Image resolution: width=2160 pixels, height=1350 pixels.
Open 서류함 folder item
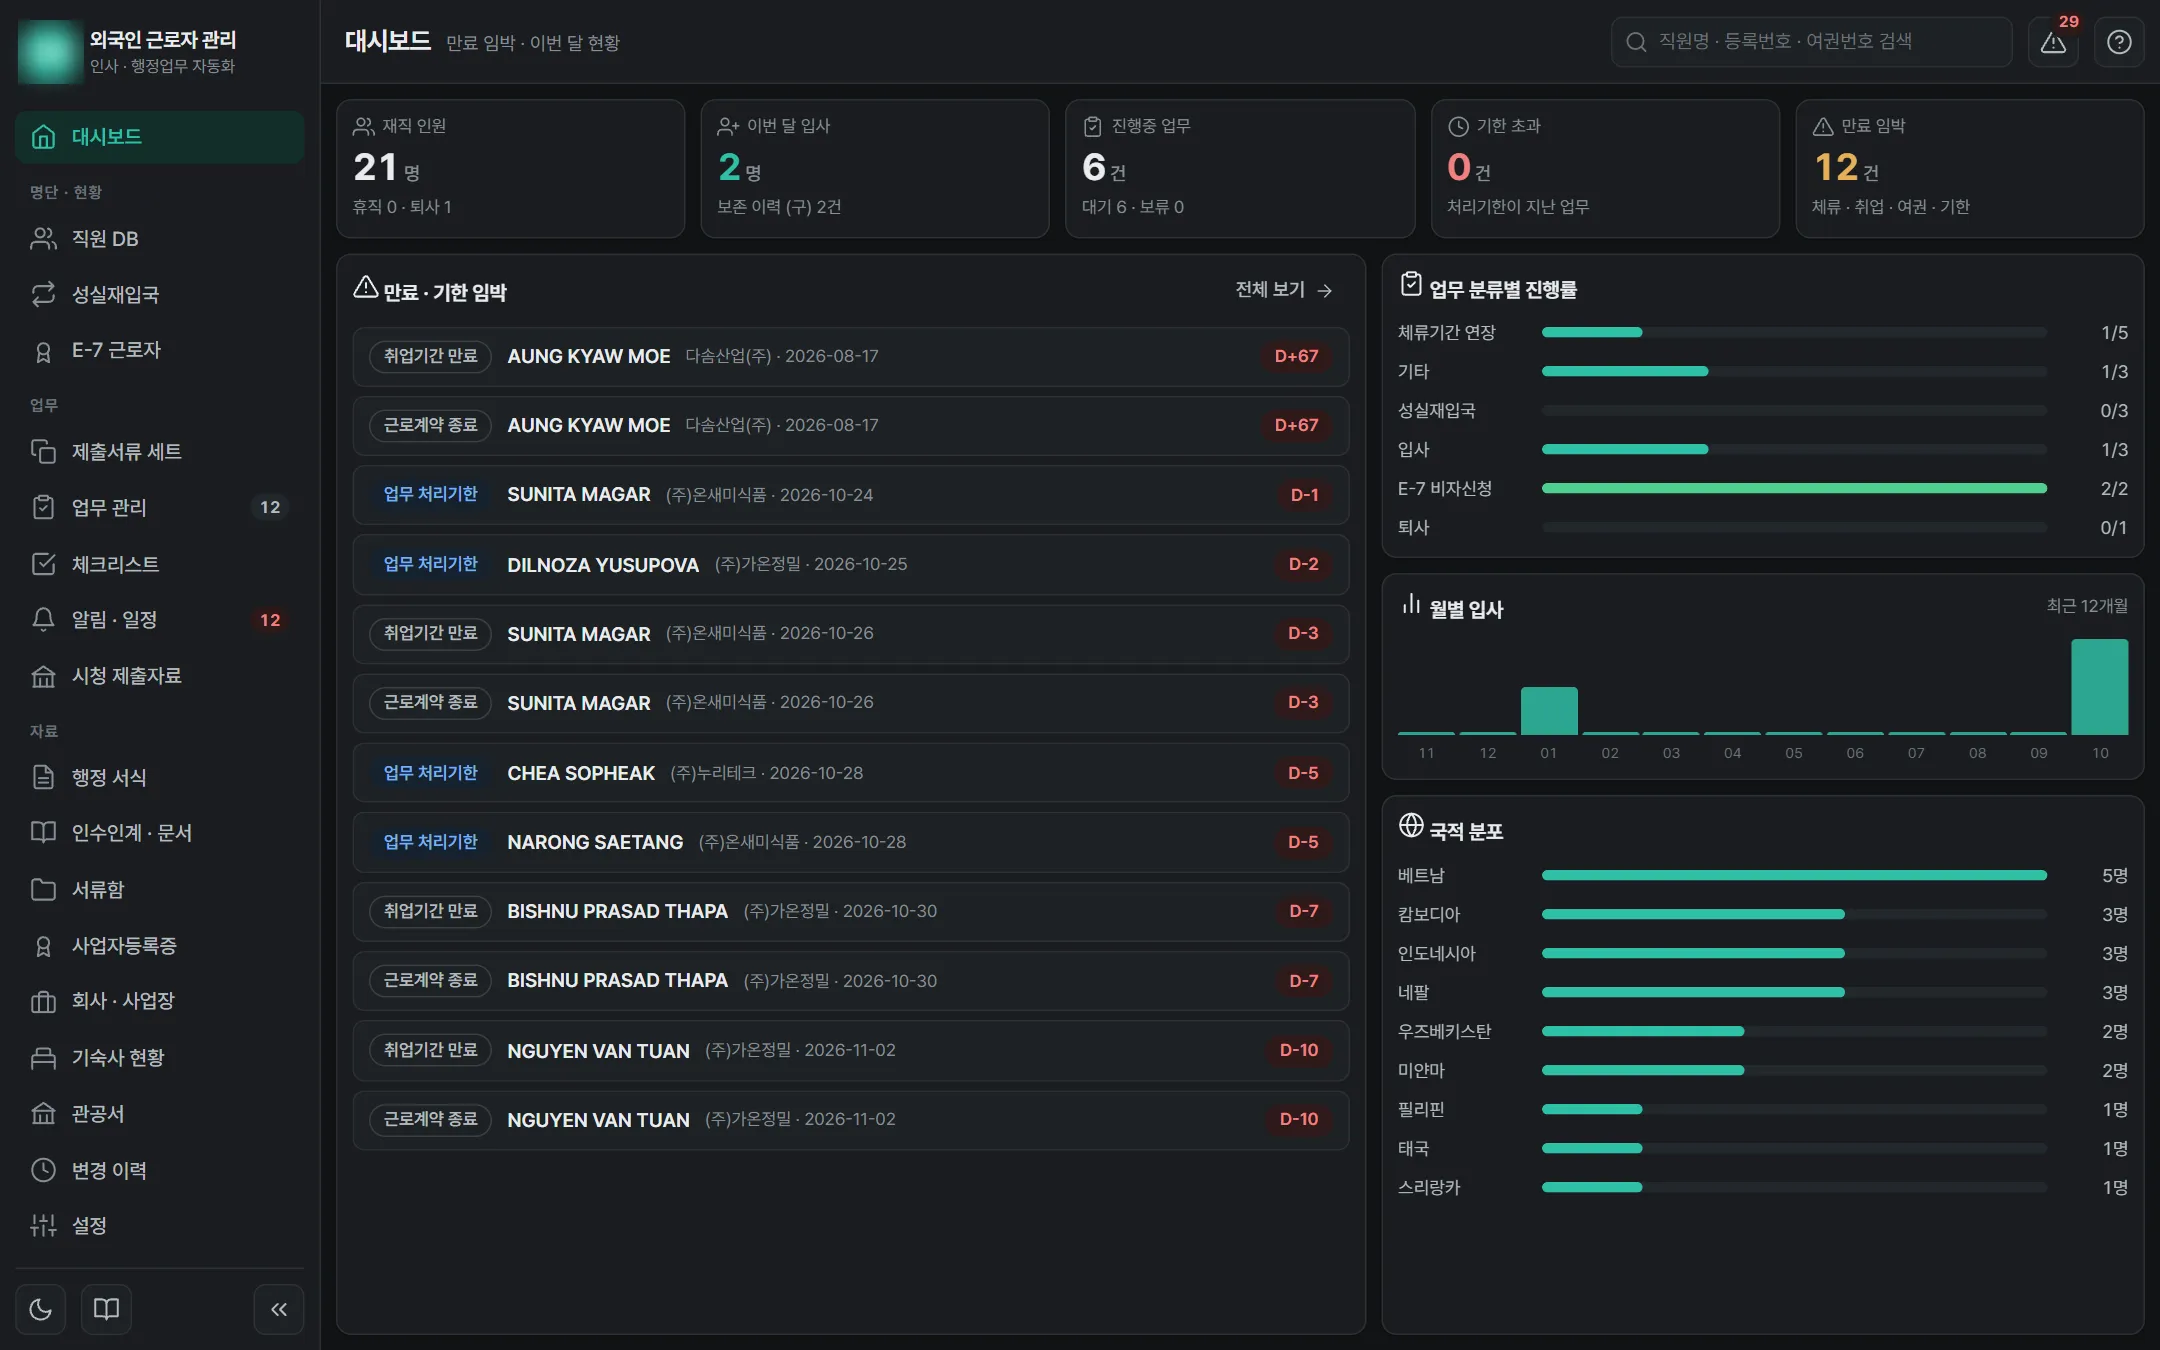tap(160, 889)
